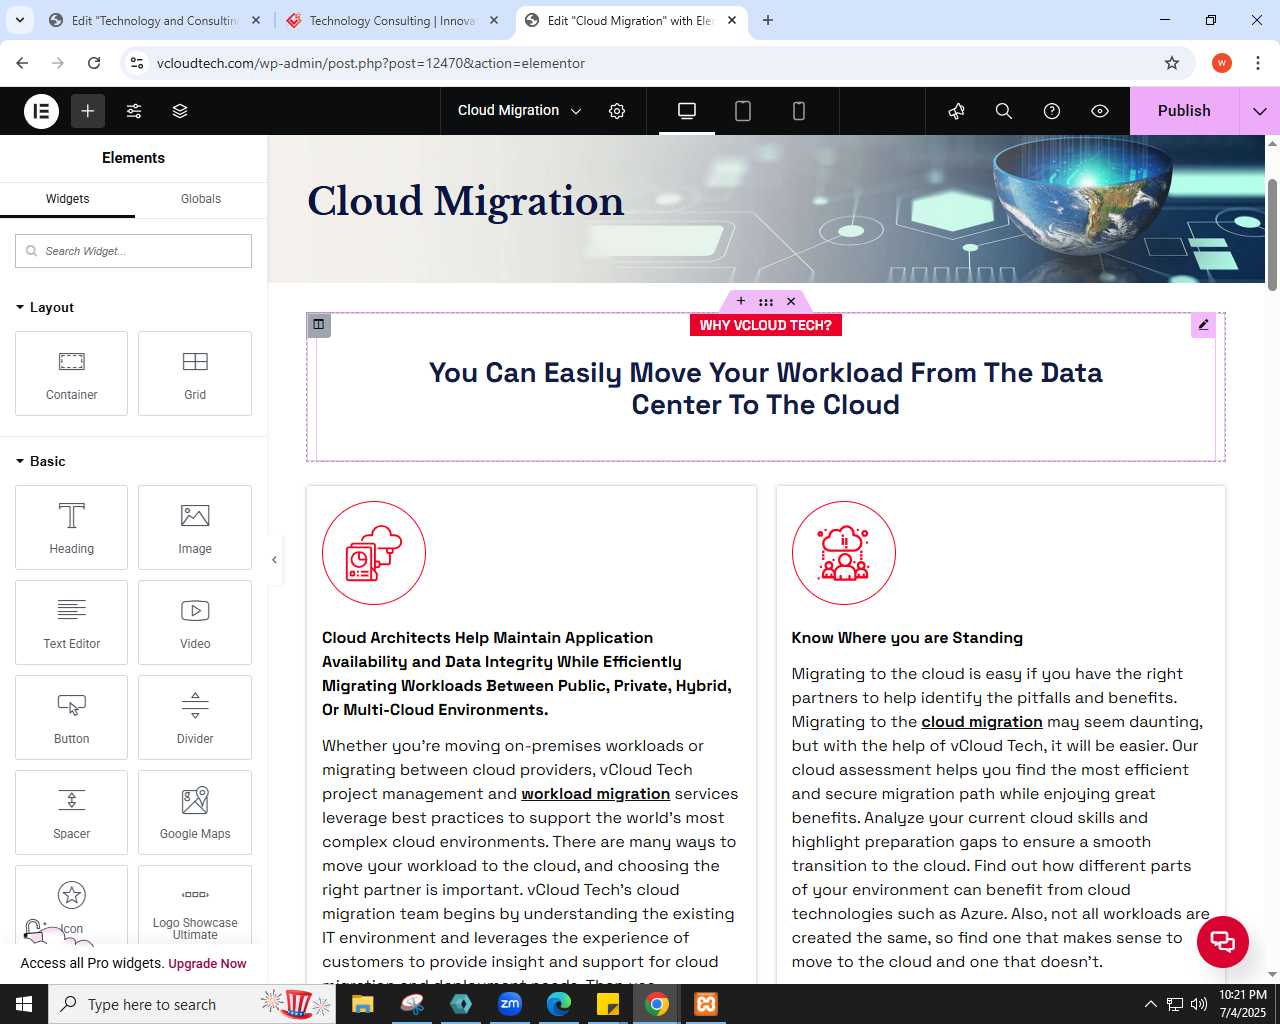Open Site Settings sliders icon

(134, 111)
